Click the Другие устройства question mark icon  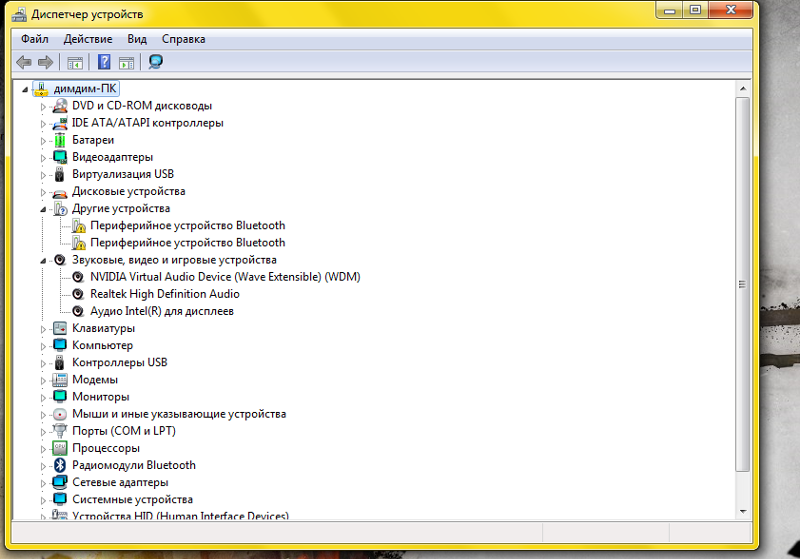(60, 209)
